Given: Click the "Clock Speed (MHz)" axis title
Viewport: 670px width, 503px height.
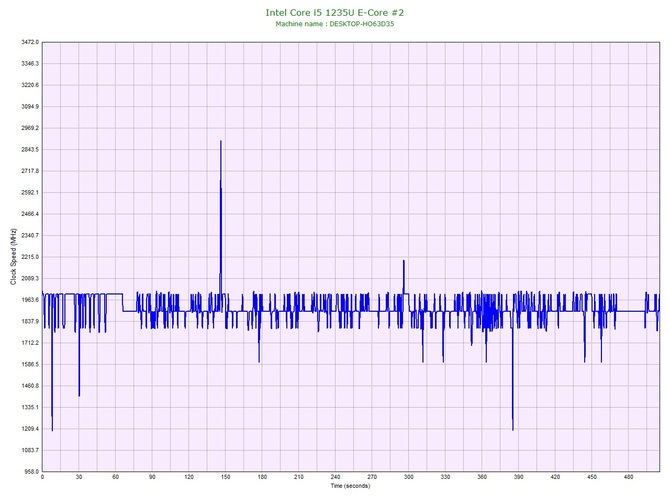Looking at the screenshot, I should [13, 256].
